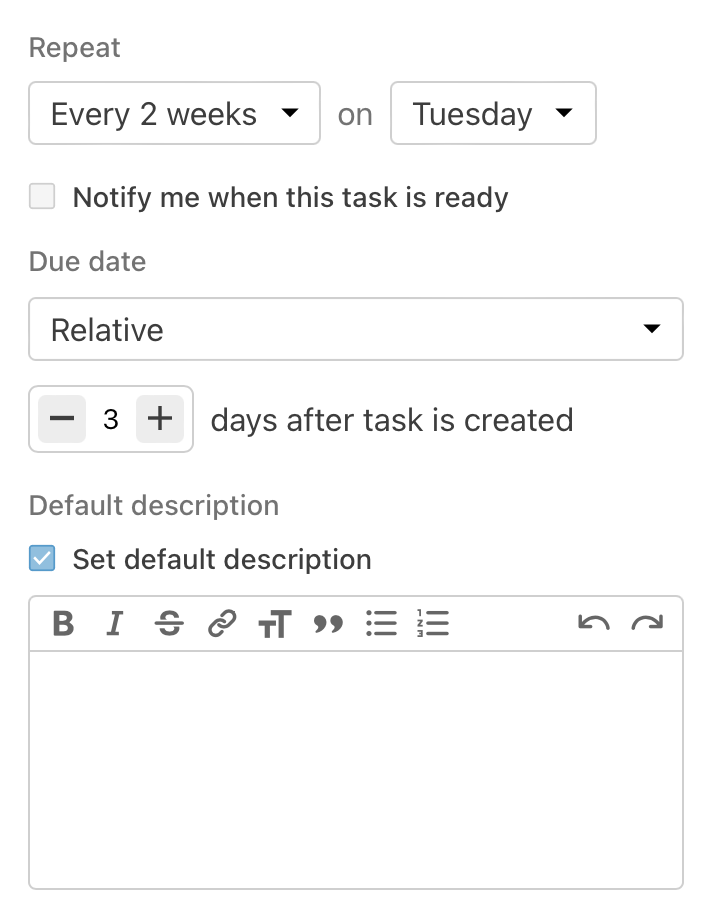Change text size with heading icon
The height and width of the screenshot is (918, 714).
pyautogui.click(x=274, y=625)
